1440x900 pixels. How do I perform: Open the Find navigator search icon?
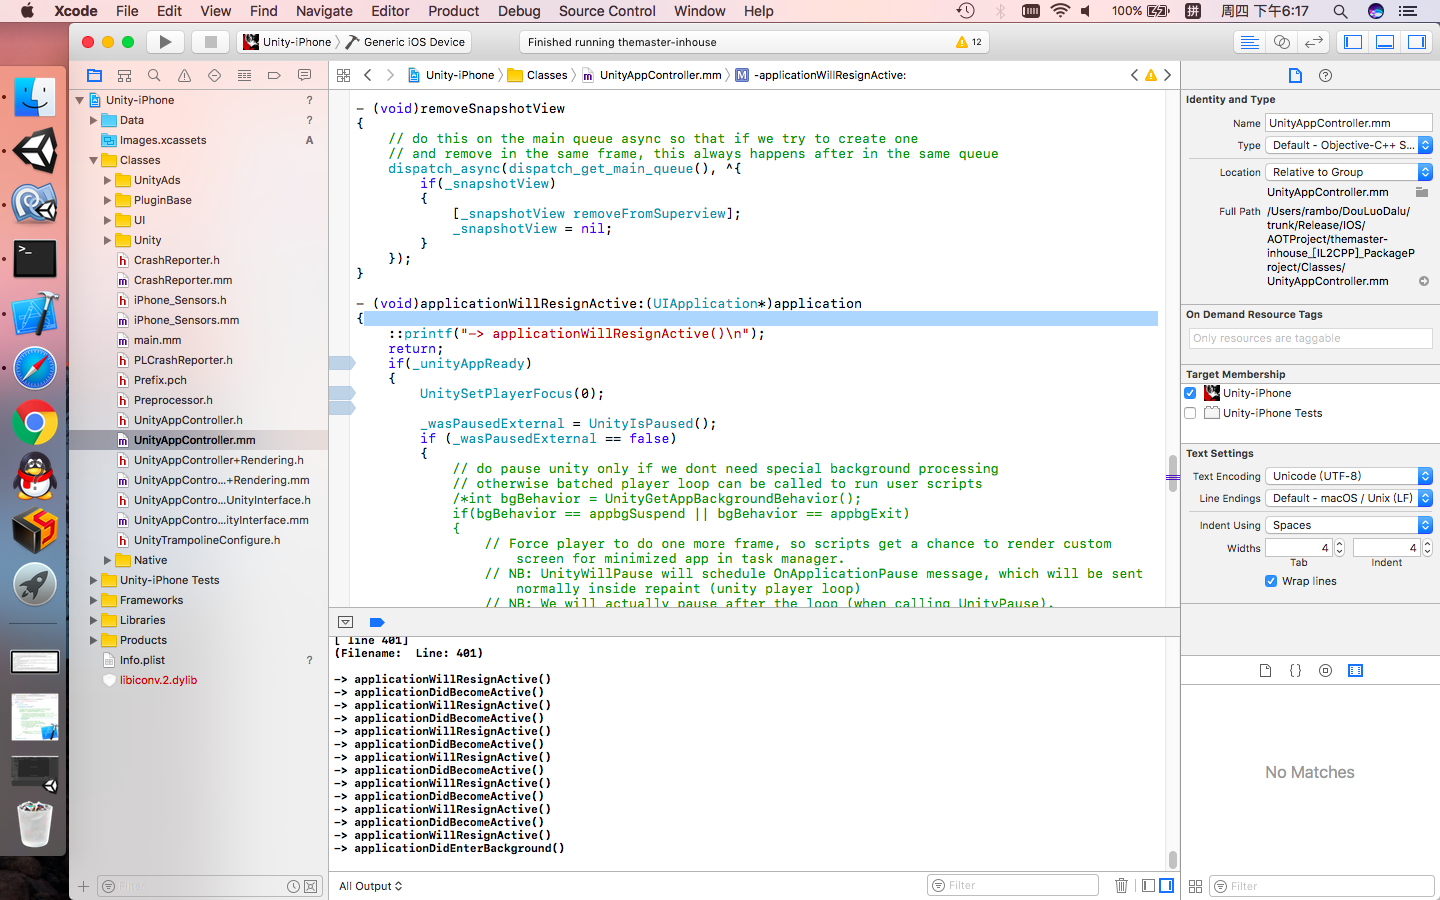(x=154, y=76)
